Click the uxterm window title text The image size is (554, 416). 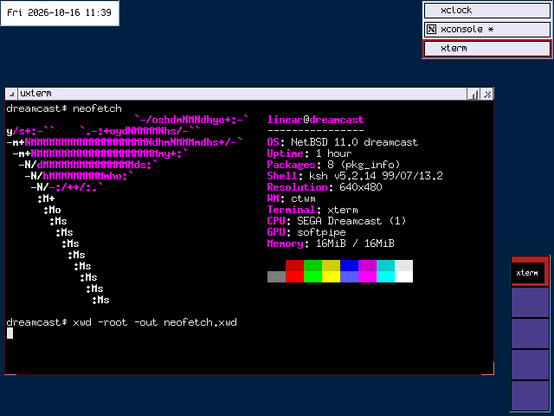click(x=36, y=93)
